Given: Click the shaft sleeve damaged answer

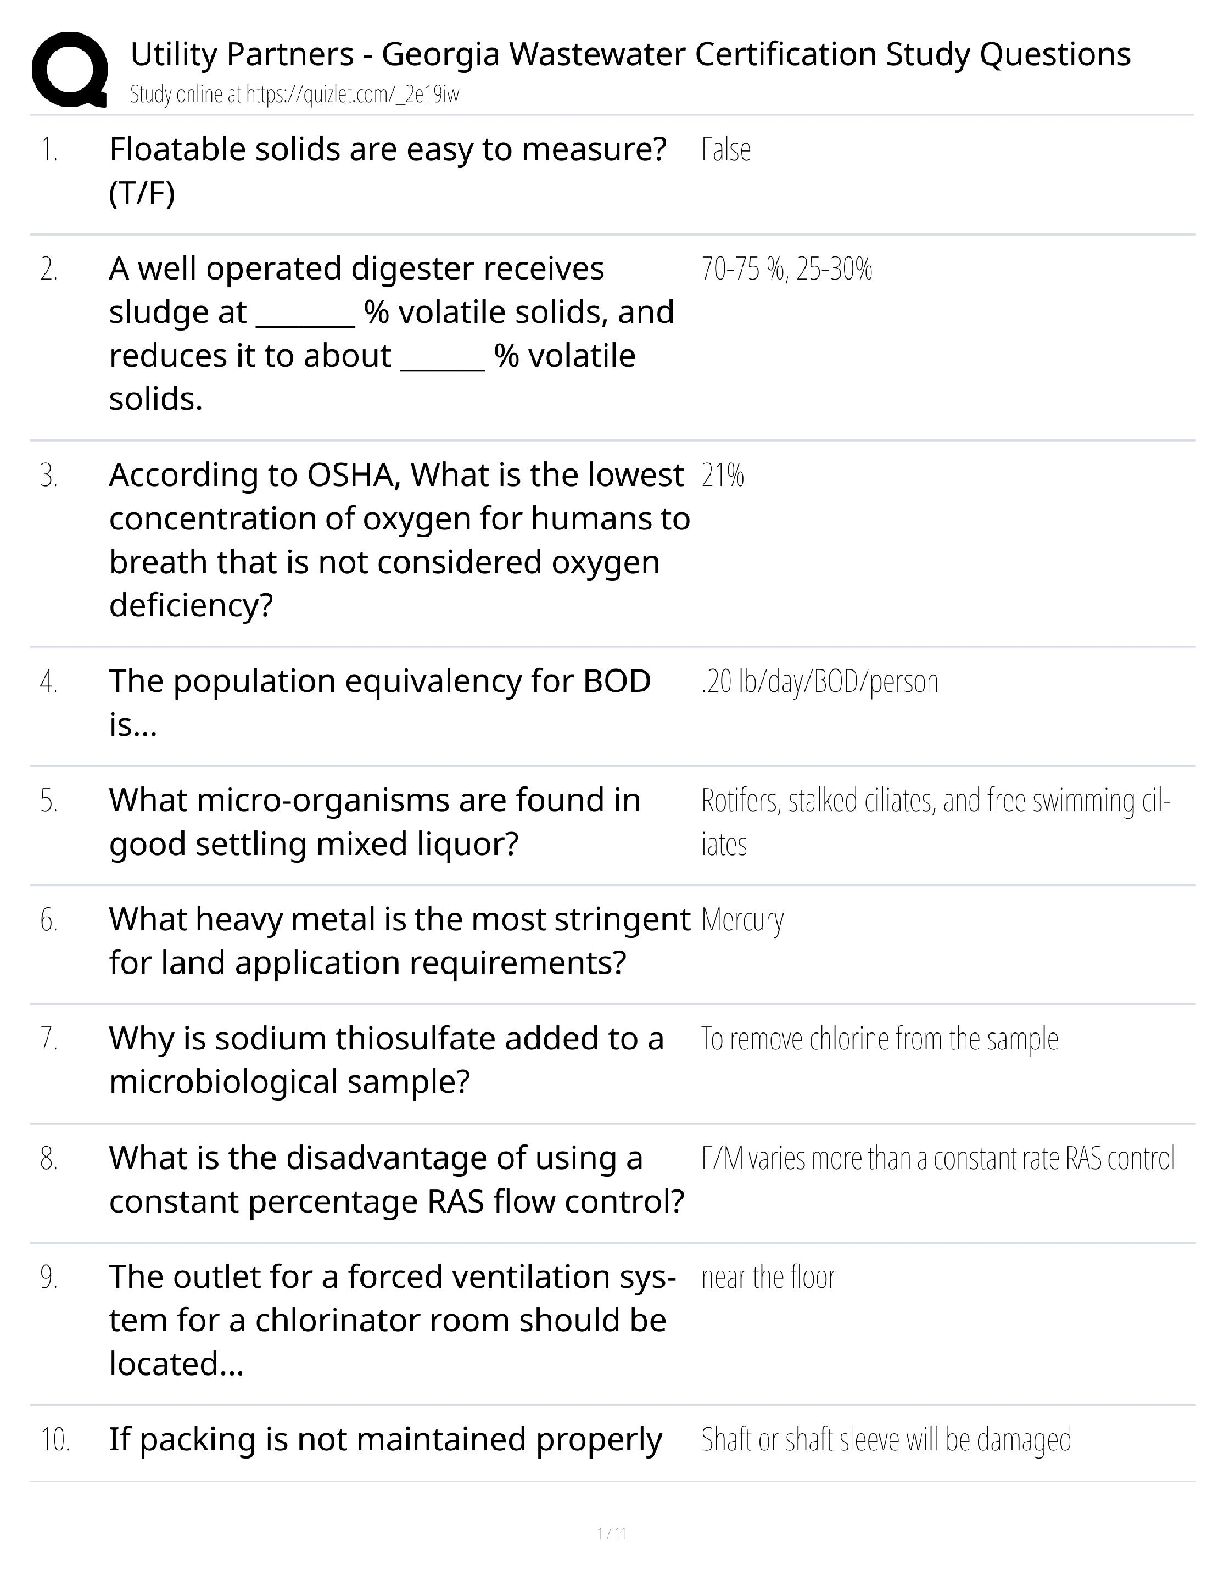Looking at the screenshot, I should pyautogui.click(x=885, y=1439).
